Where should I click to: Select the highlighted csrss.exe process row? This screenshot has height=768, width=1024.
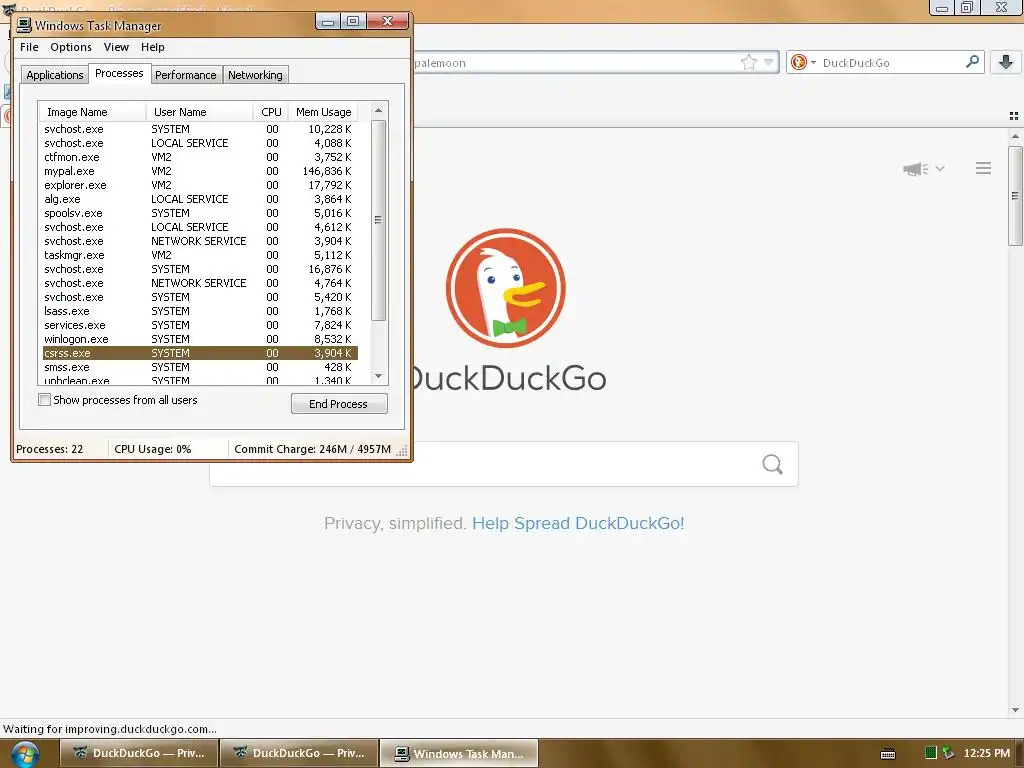coord(200,353)
